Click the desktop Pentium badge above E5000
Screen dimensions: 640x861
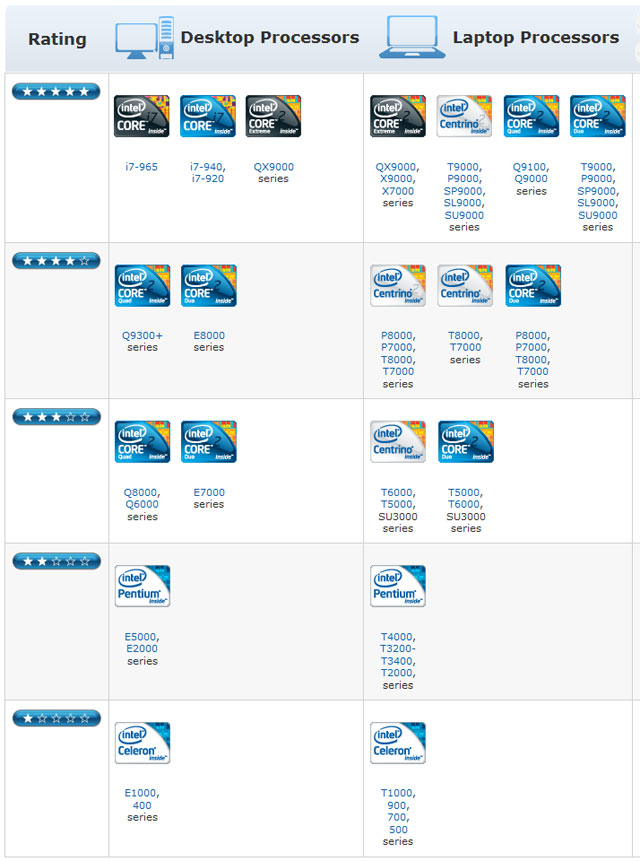(x=142, y=586)
